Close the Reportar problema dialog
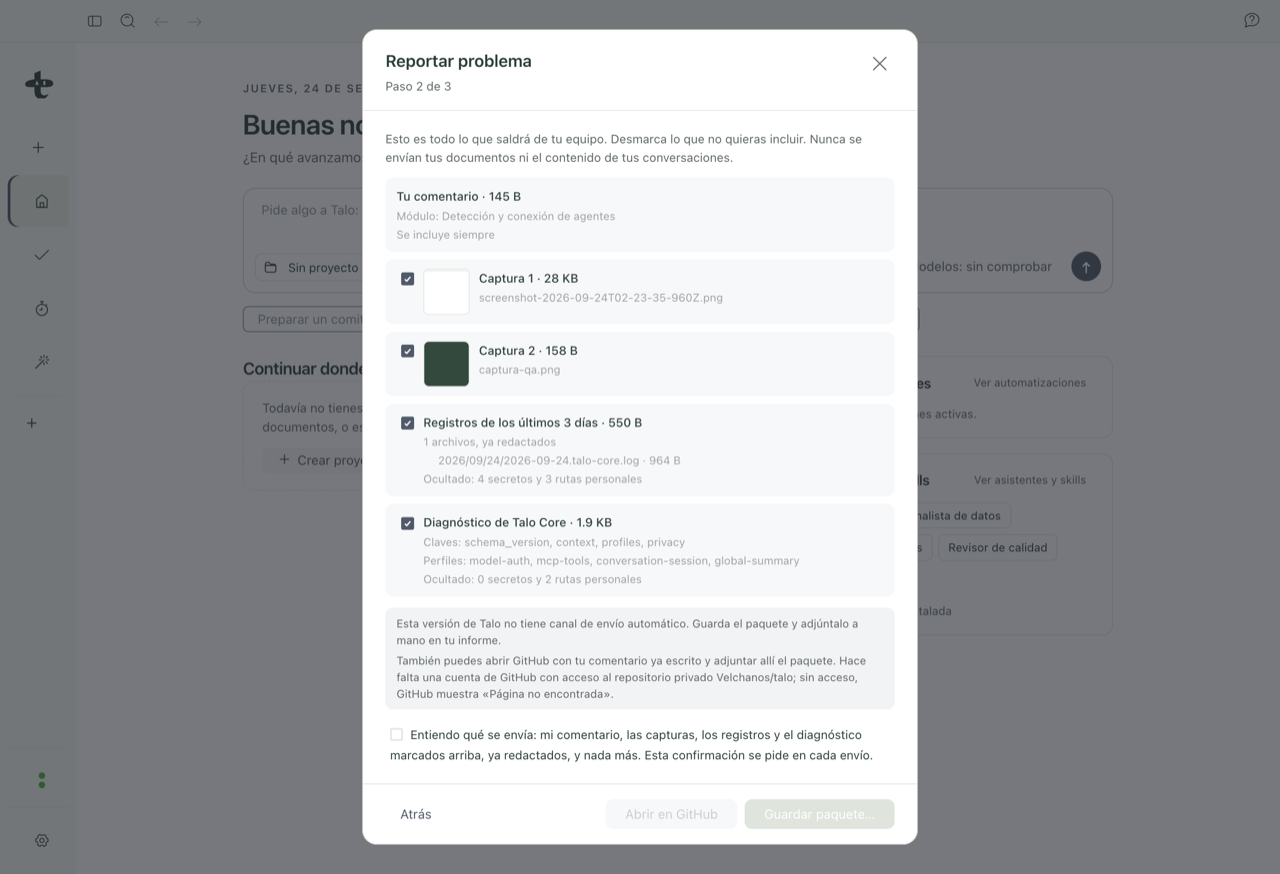The width and height of the screenshot is (1280, 874). coord(879,64)
